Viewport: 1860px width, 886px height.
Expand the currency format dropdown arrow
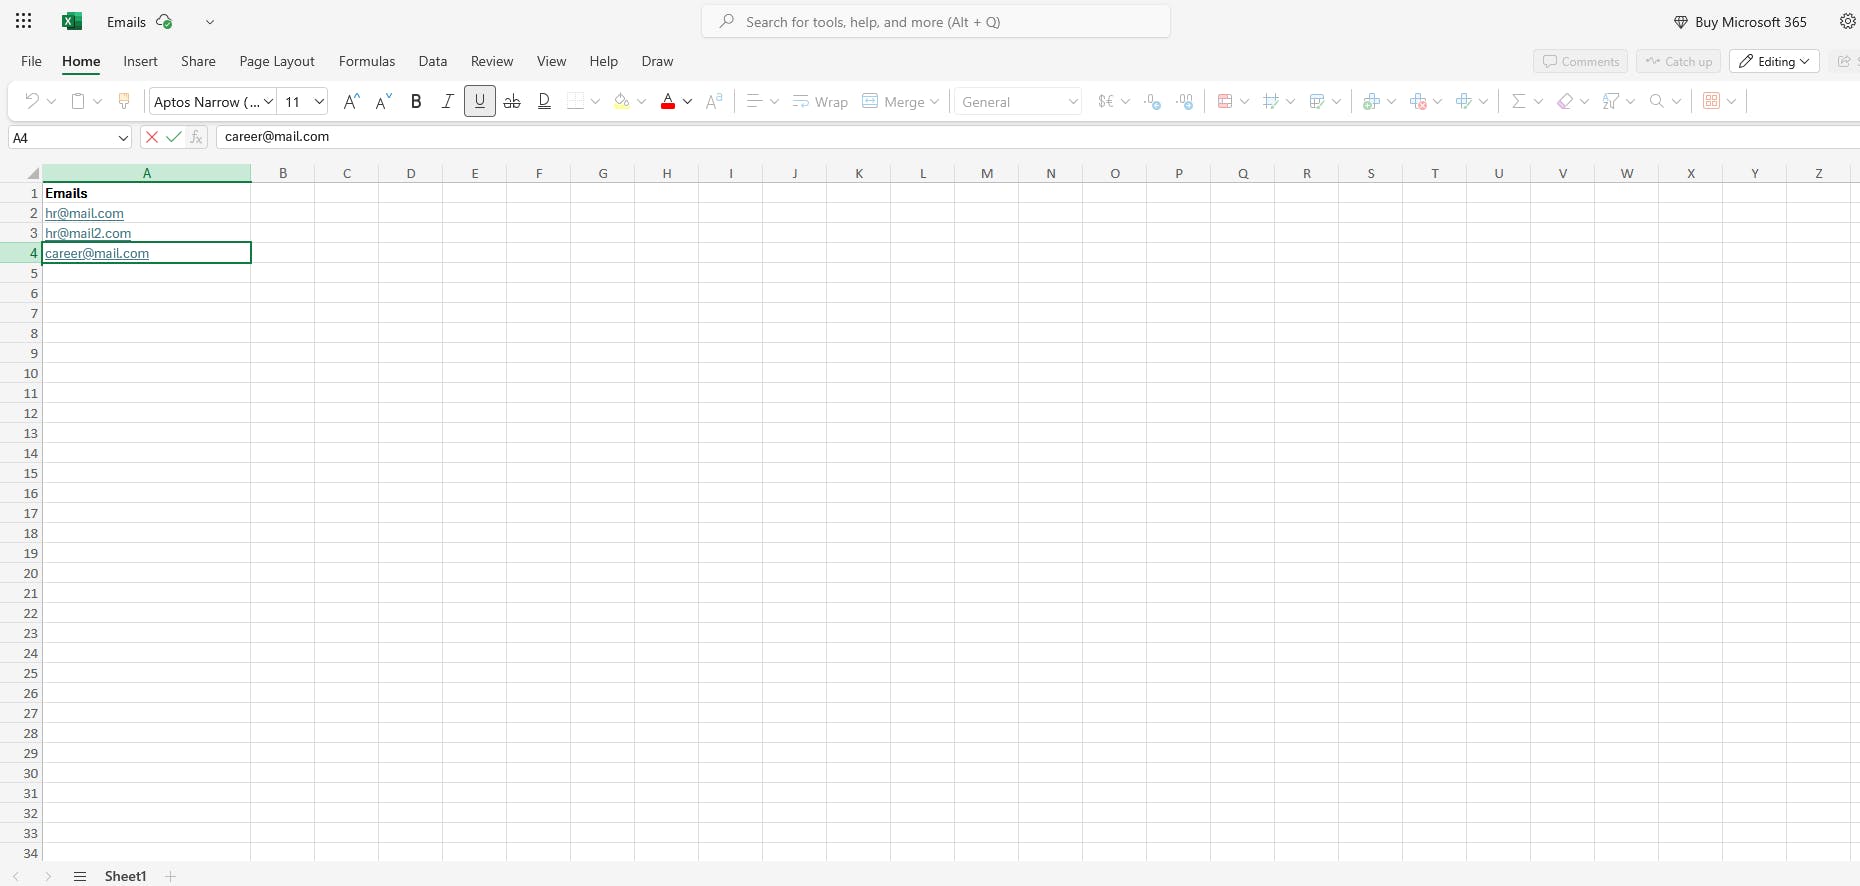coord(1125,101)
